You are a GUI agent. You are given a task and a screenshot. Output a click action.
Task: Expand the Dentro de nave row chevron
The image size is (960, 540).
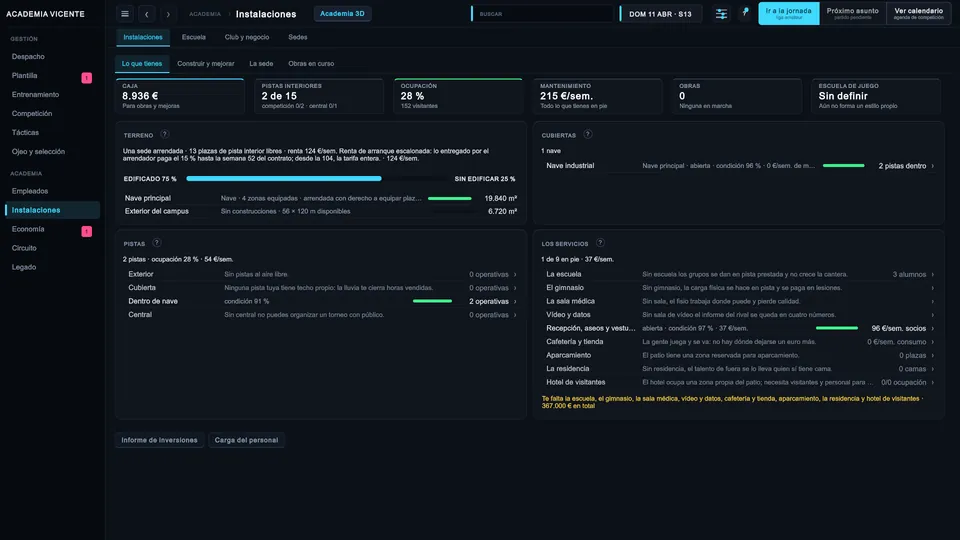point(515,301)
